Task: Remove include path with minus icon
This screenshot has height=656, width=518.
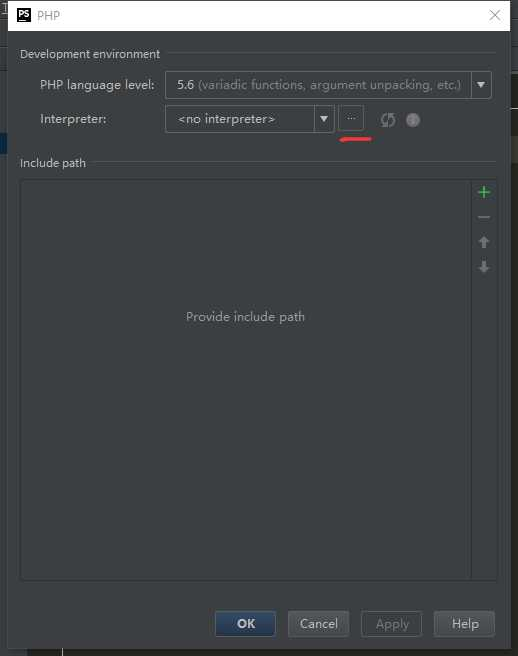Action: click(484, 217)
